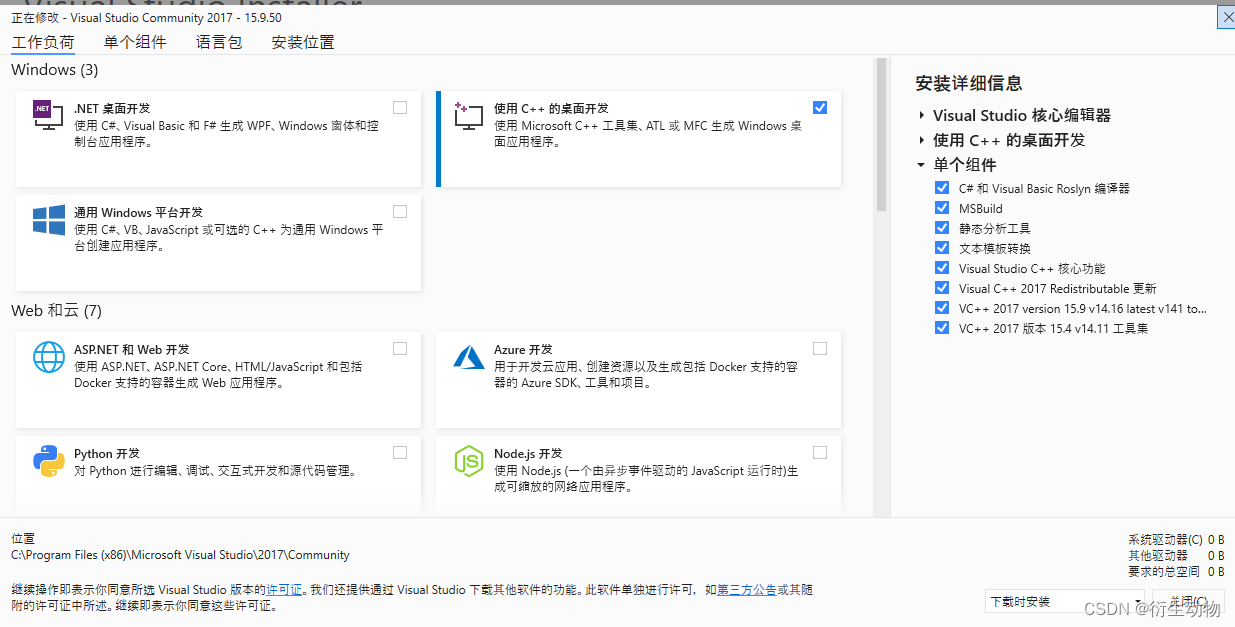This screenshot has height=627, width=1235.
Task: Click the 位置 label above the path
Action: [x=23, y=539]
